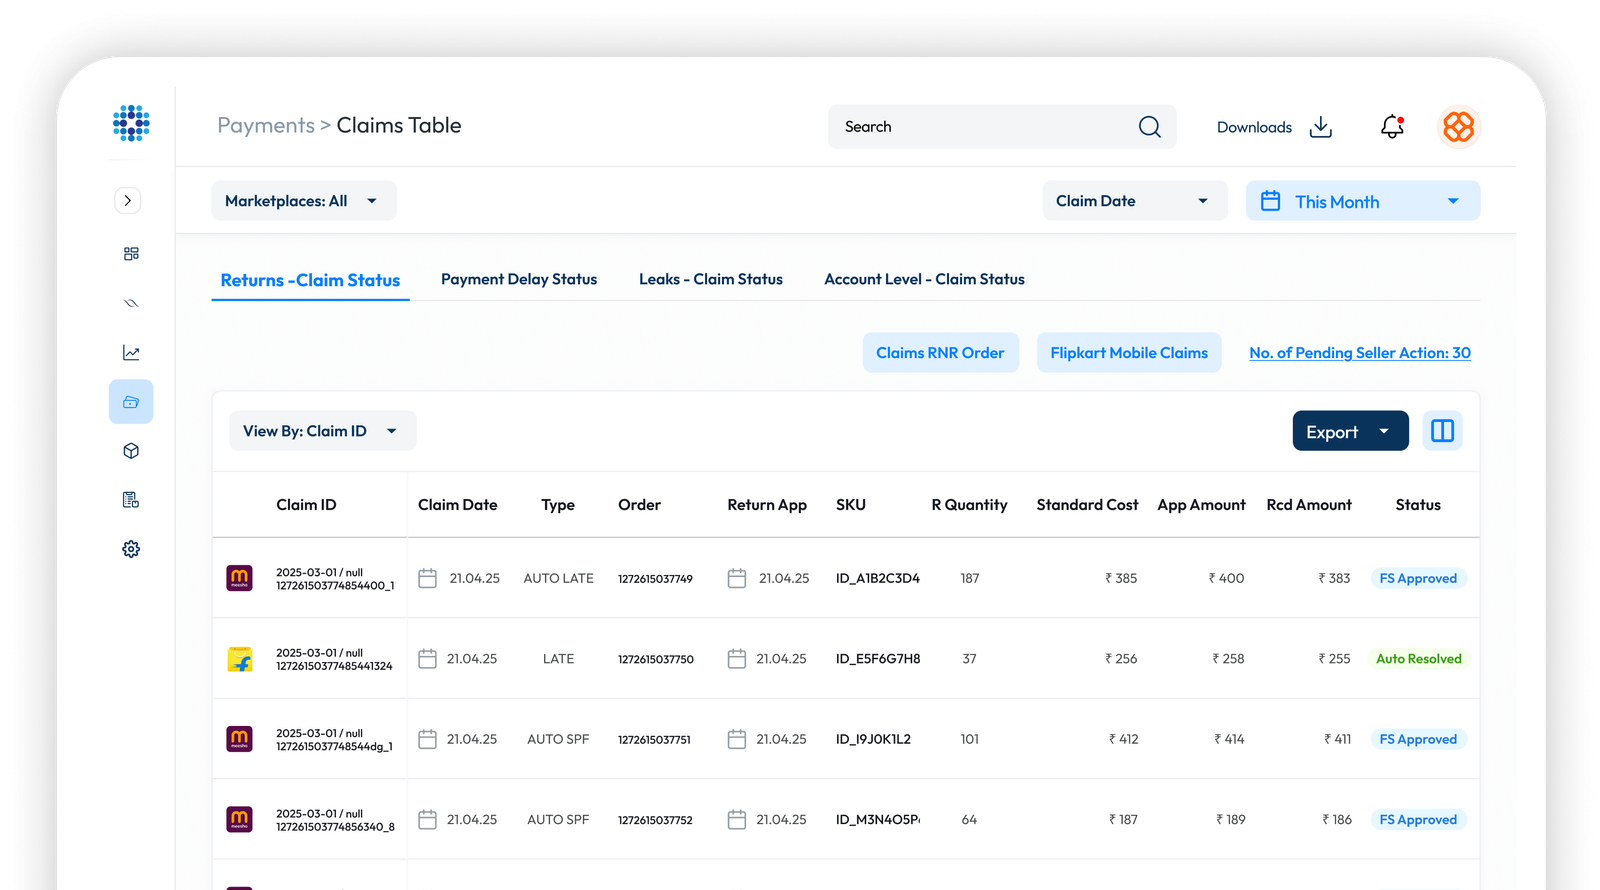
Task: Switch to Payment Delay Status tab
Action: [519, 280]
